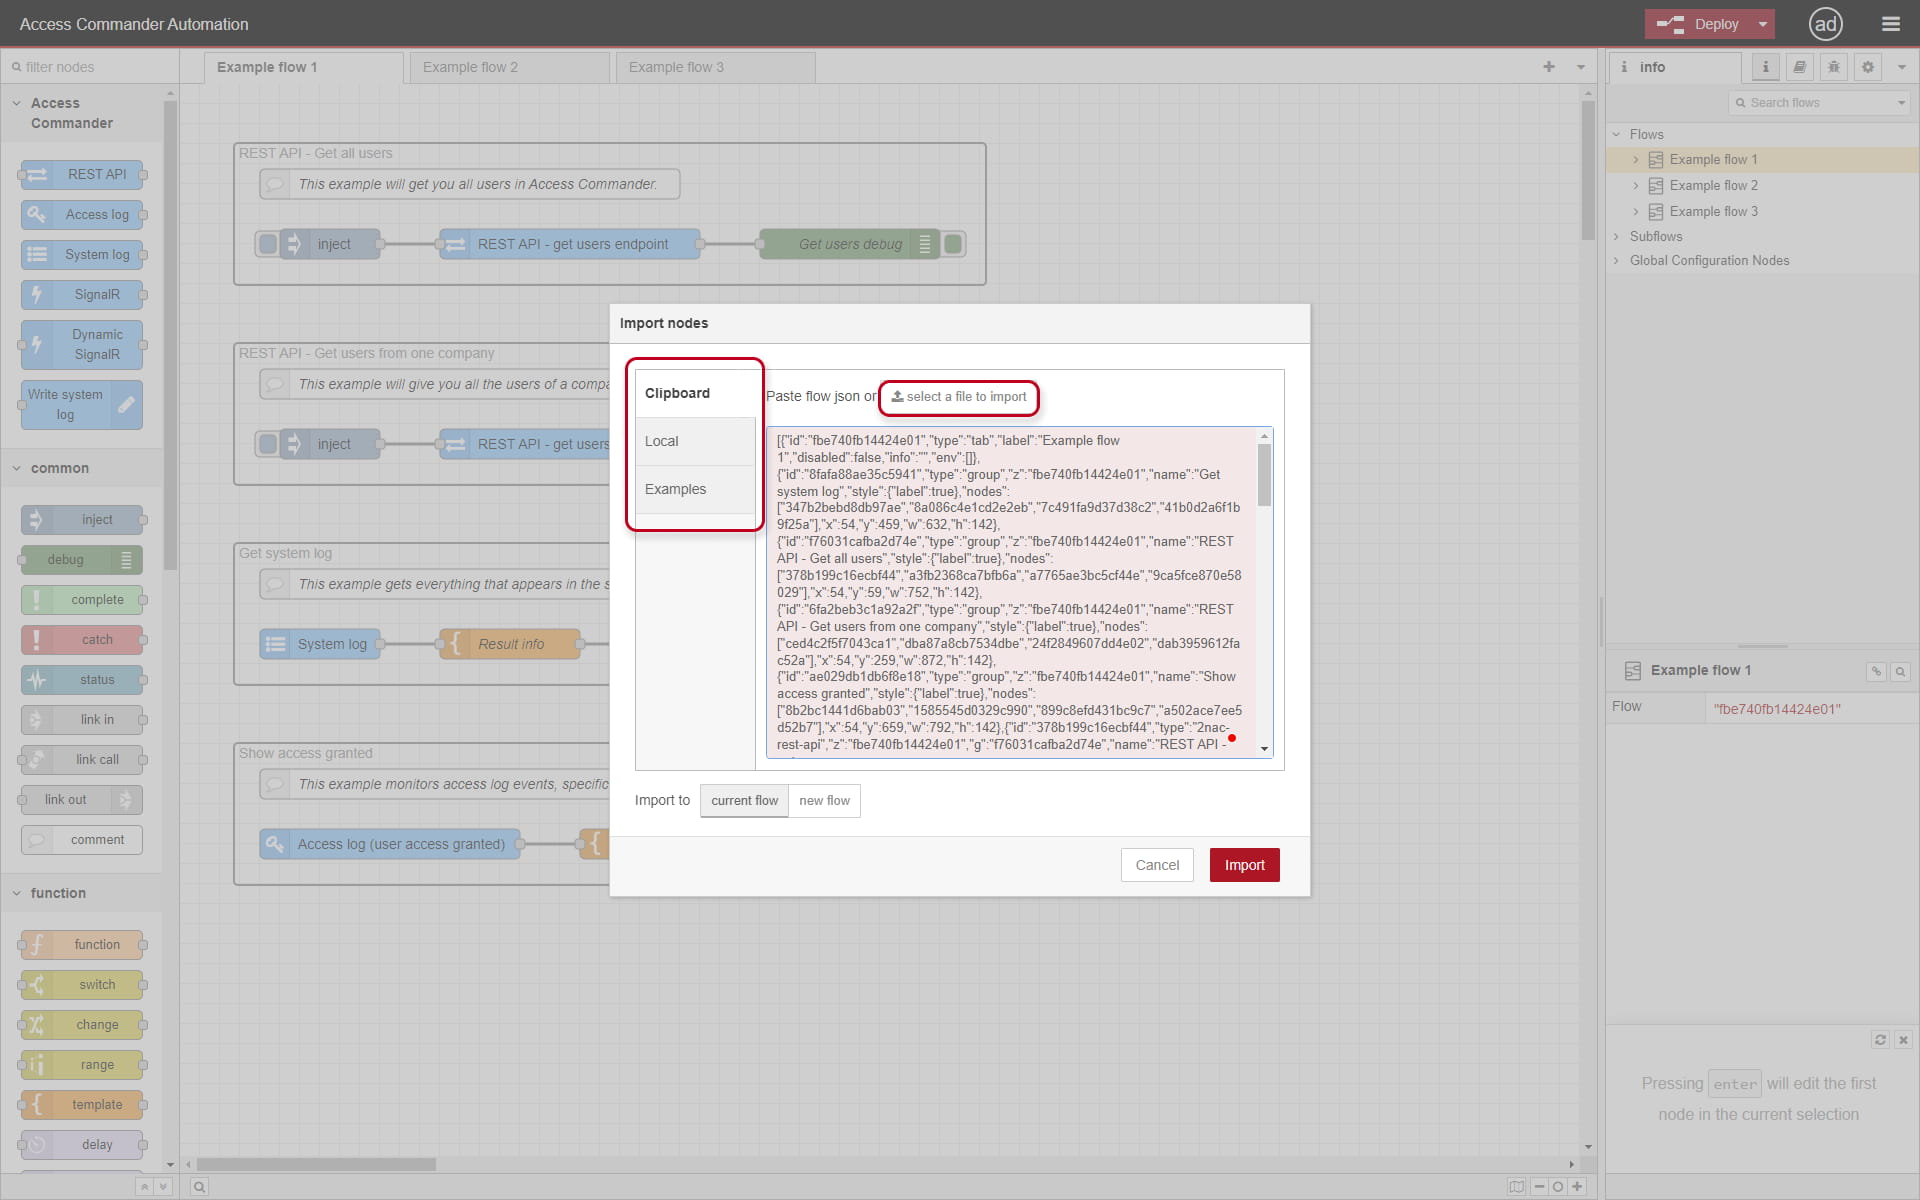1920x1200 pixels.
Task: Expand the Subflows tree section
Action: pos(1616,237)
